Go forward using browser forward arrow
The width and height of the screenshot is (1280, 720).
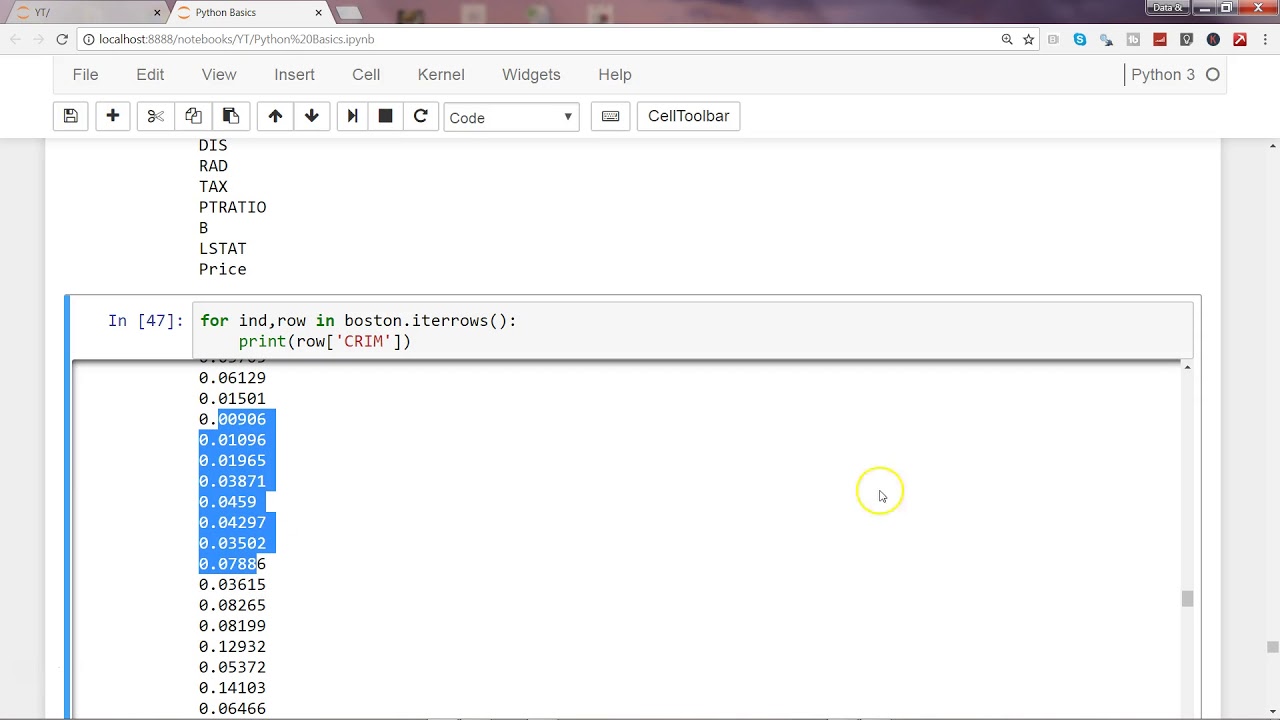pos(38,39)
